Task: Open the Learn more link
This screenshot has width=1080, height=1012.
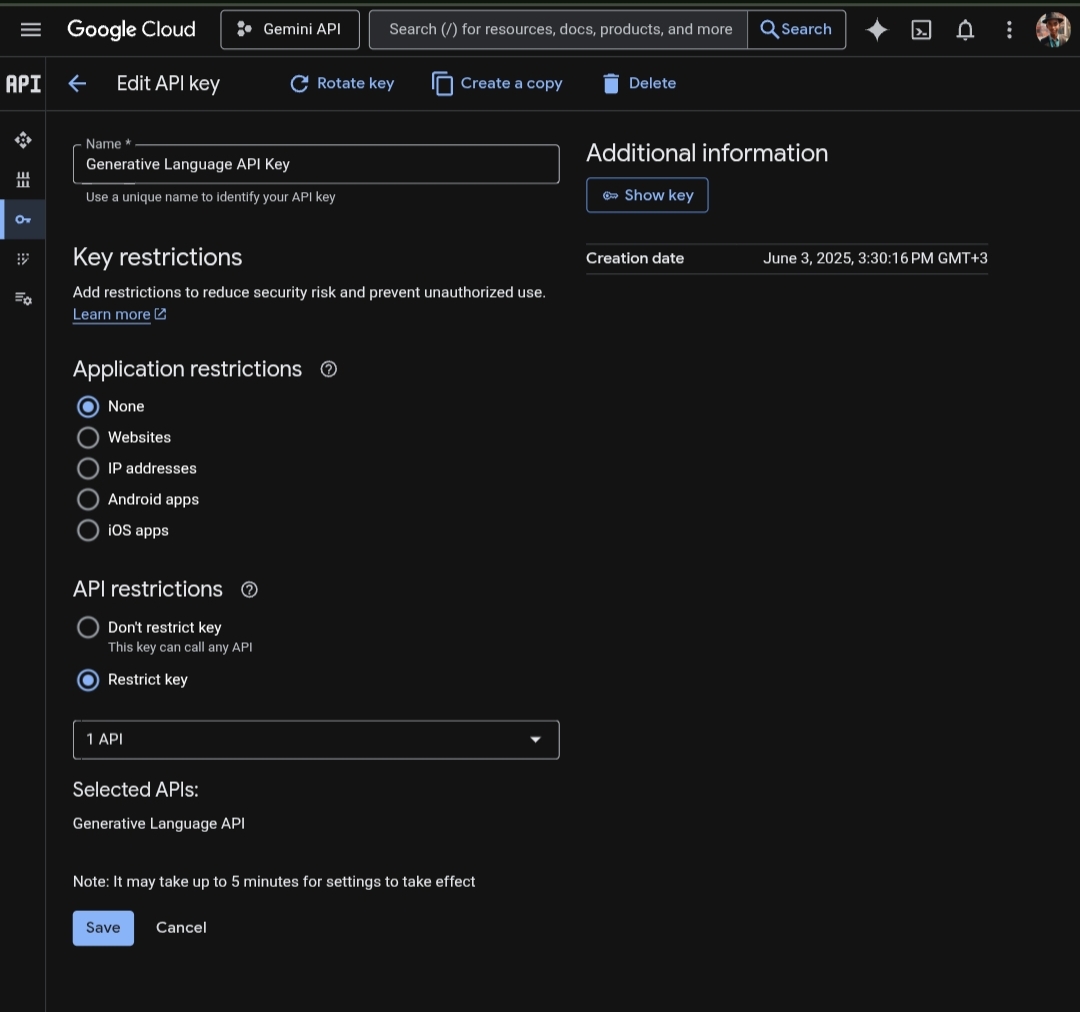Action: pyautogui.click(x=119, y=314)
